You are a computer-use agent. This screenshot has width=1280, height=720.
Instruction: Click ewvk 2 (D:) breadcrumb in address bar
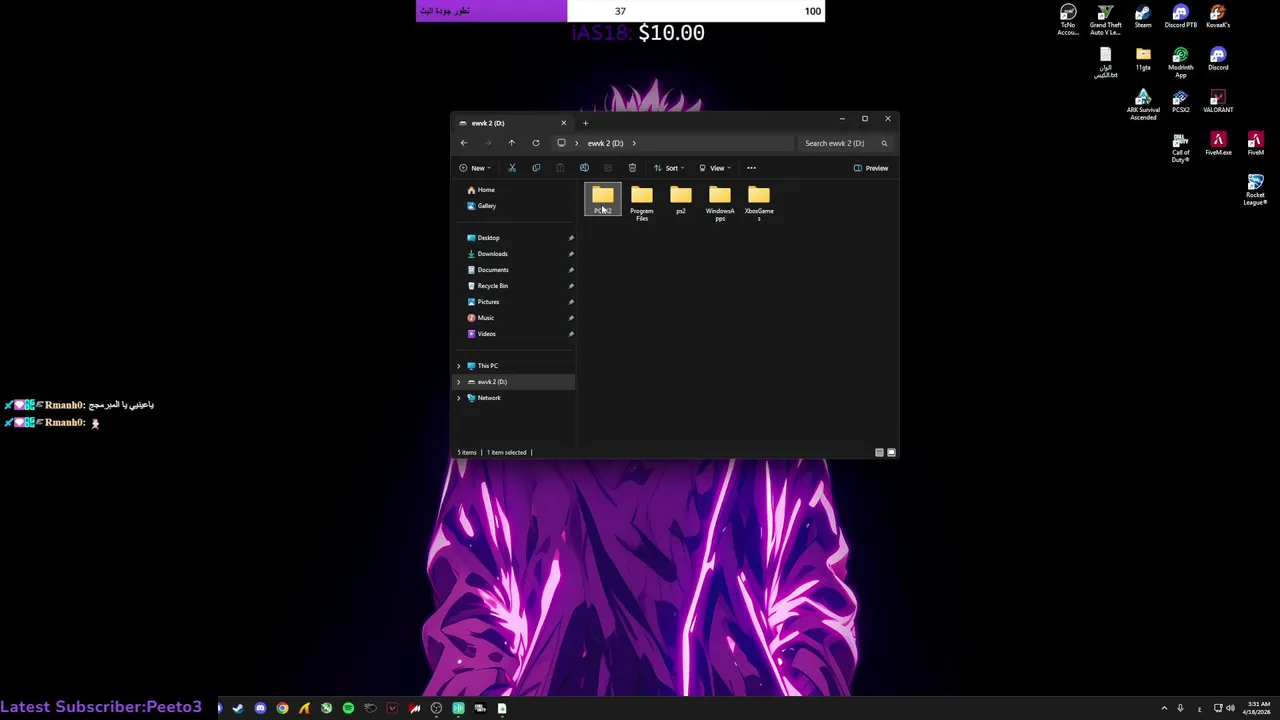(x=605, y=143)
